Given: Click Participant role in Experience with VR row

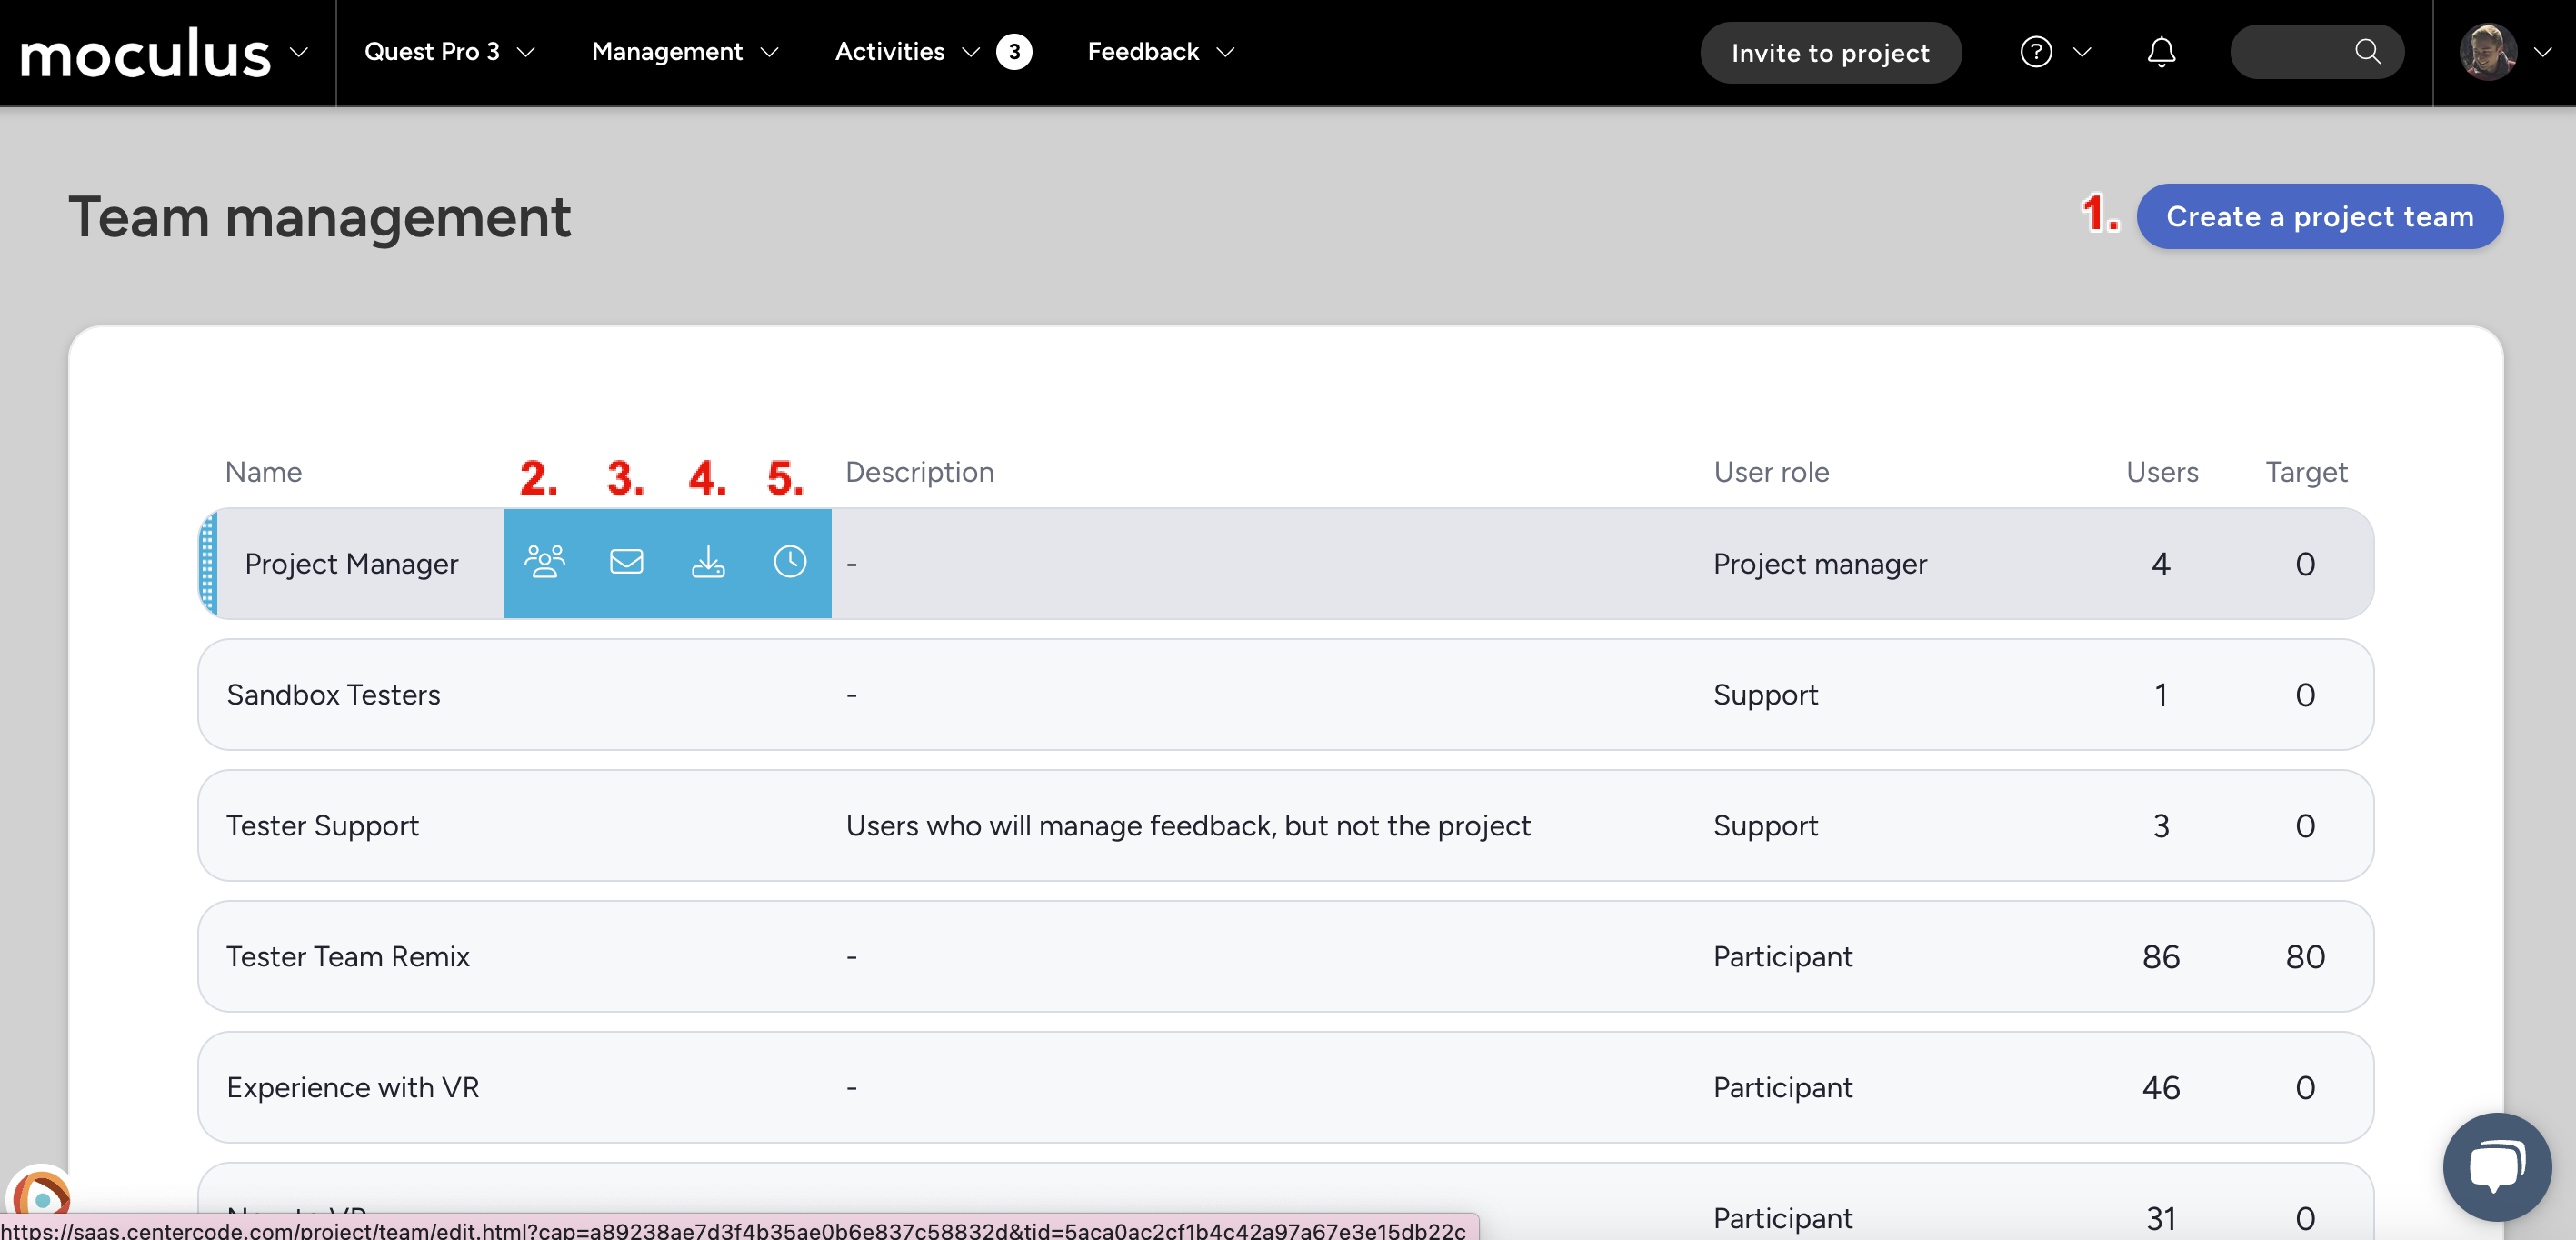Looking at the screenshot, I should 1783,1088.
